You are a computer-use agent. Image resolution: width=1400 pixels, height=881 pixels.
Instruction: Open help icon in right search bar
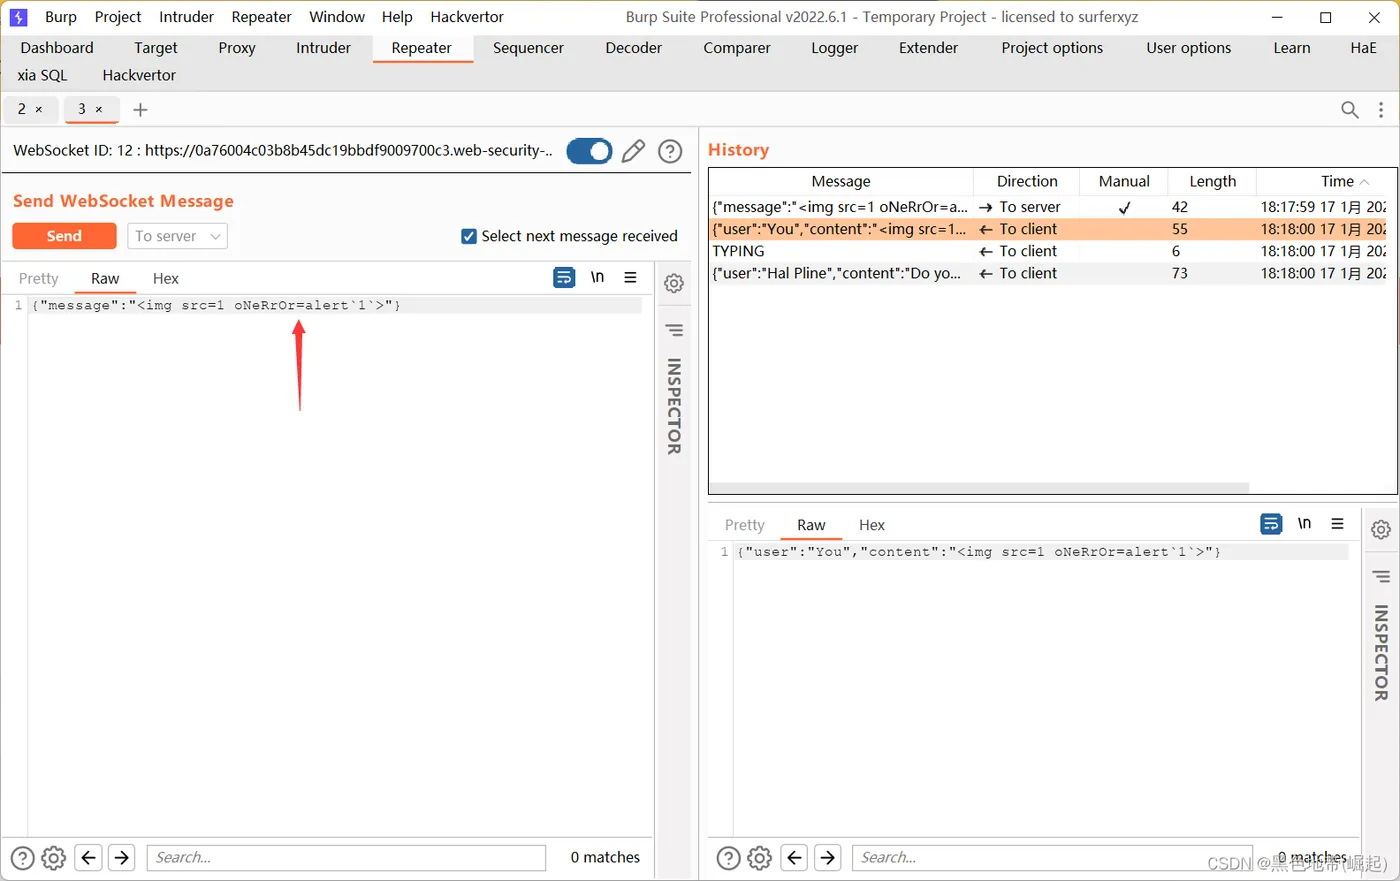(729, 858)
